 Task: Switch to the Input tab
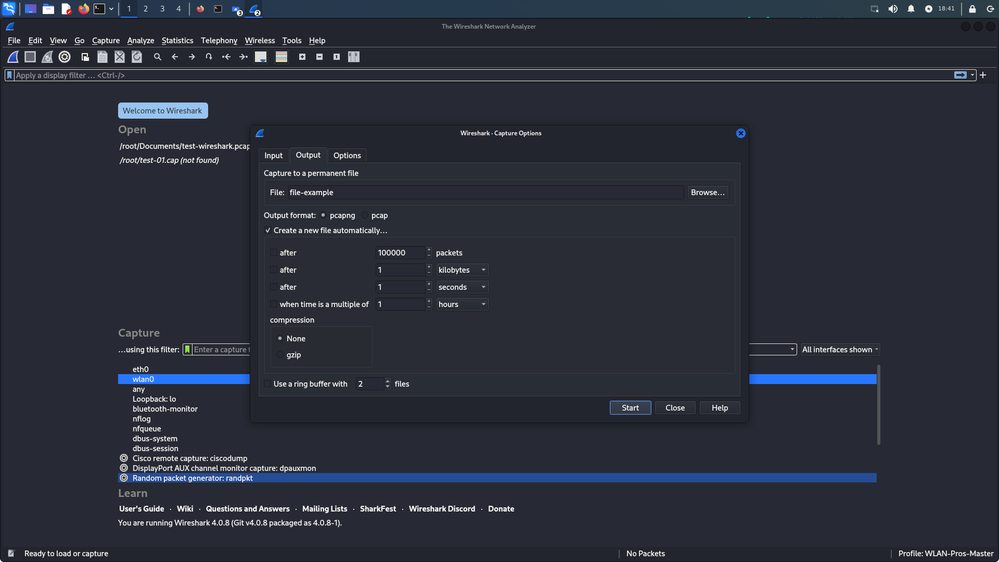pos(273,155)
